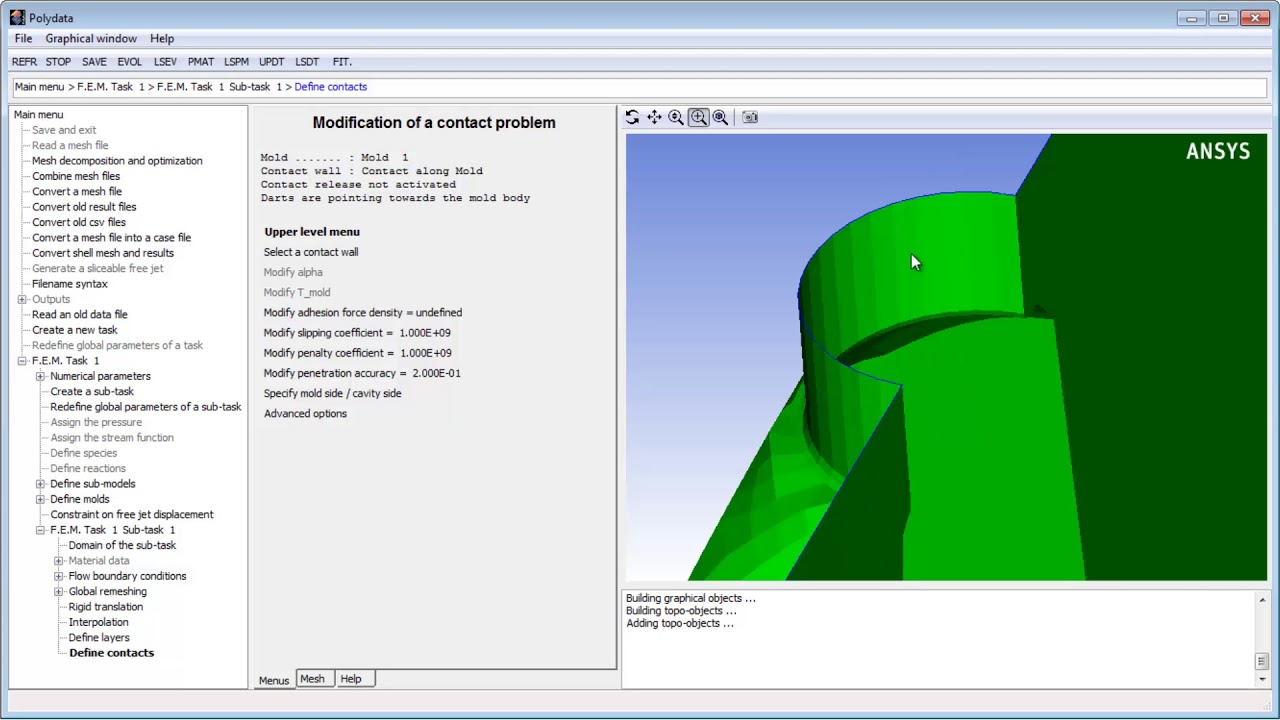
Task: Select Domain of the sub-task
Action: (122, 546)
